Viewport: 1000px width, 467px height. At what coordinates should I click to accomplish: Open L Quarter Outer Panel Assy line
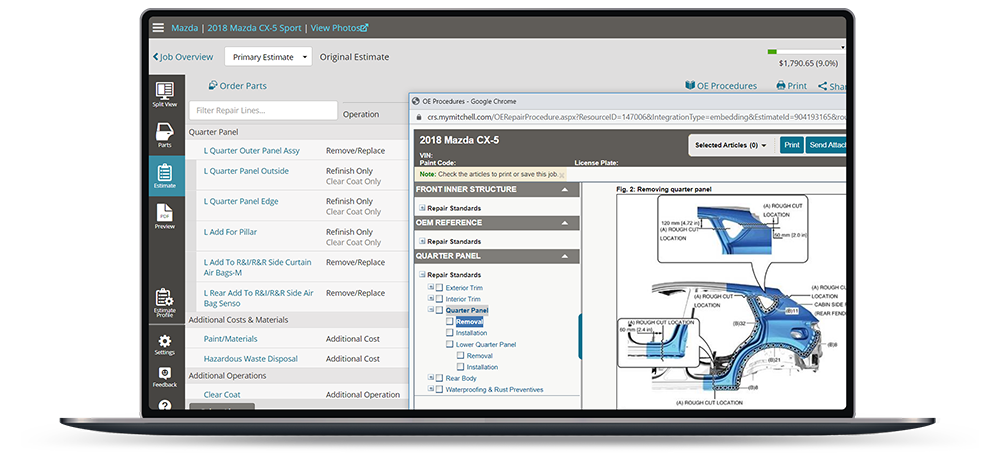(251, 151)
